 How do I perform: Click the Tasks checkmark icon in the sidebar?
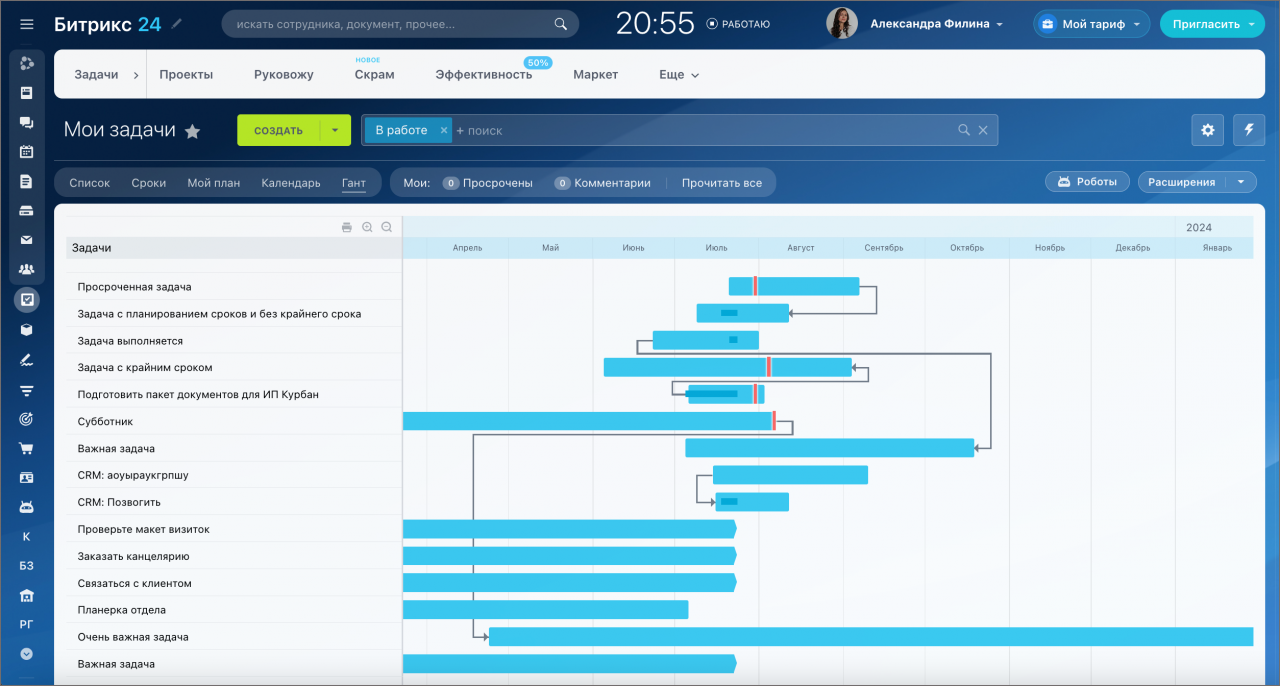tap(27, 298)
